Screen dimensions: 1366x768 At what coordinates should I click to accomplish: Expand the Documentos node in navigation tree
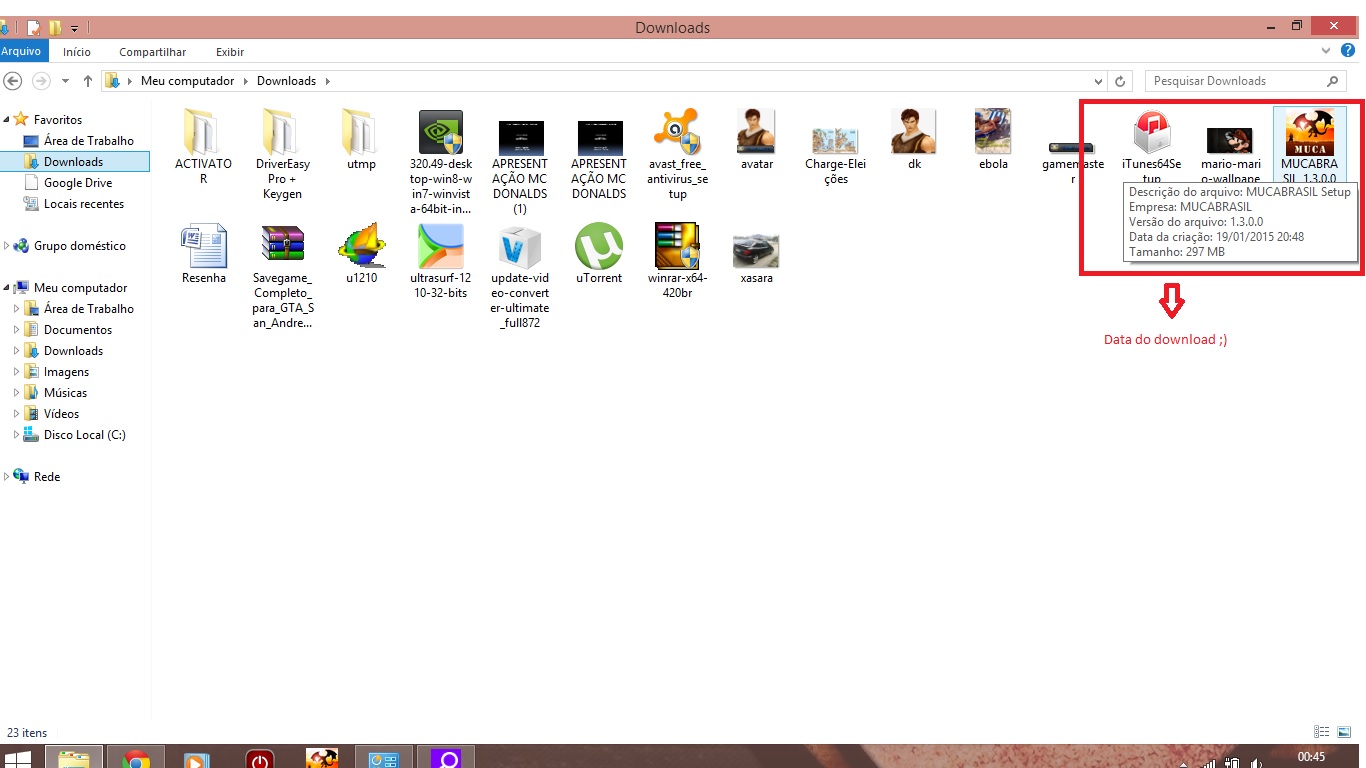click(x=16, y=330)
